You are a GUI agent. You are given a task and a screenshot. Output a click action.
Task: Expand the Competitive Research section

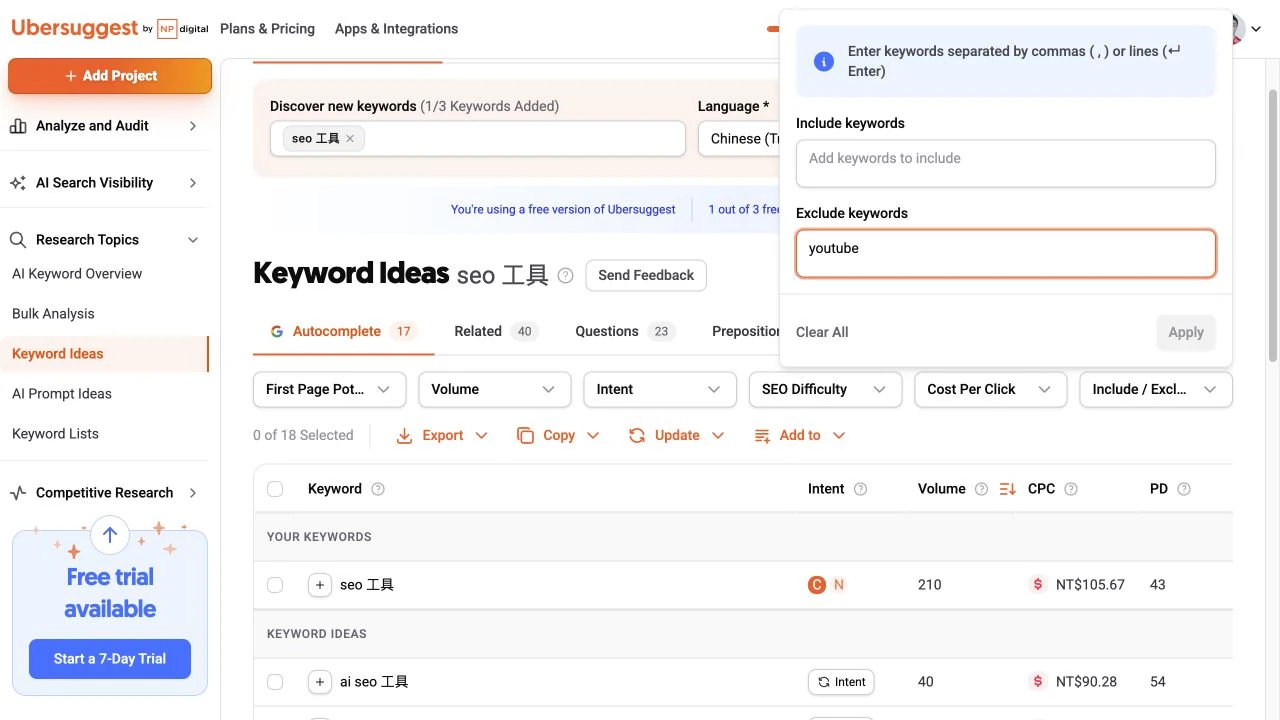coord(193,493)
